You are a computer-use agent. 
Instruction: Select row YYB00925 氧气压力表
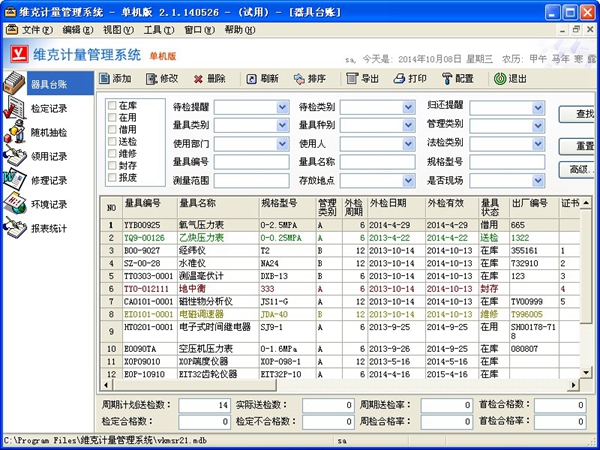(341, 225)
